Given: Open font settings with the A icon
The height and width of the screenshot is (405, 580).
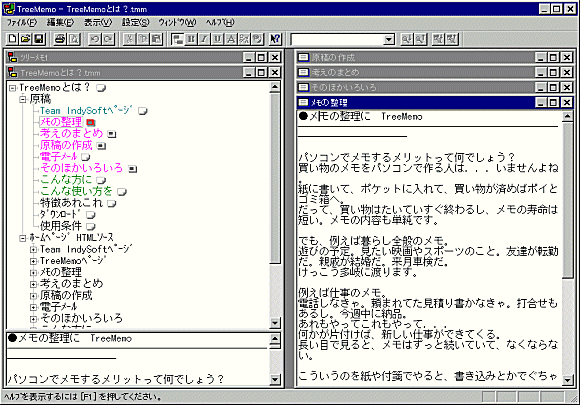Looking at the screenshot, I should click(x=231, y=39).
